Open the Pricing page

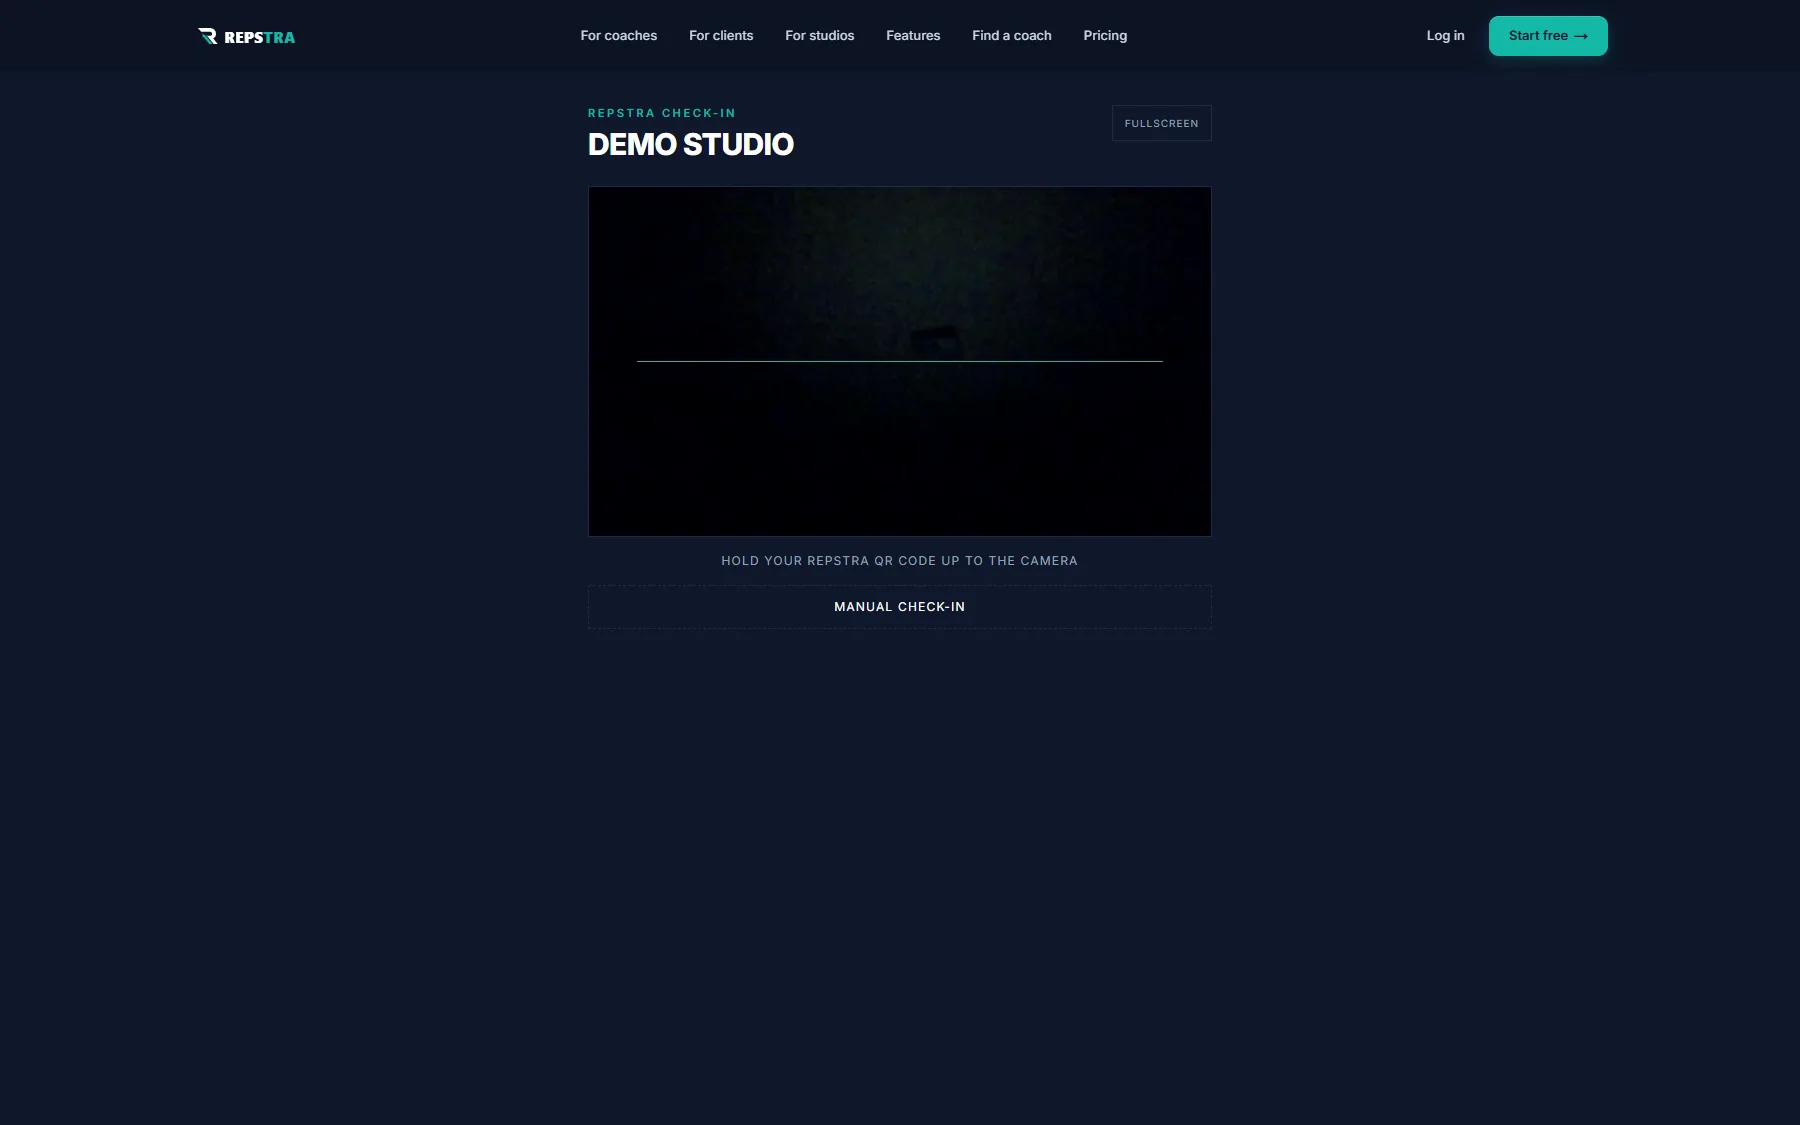(x=1105, y=36)
